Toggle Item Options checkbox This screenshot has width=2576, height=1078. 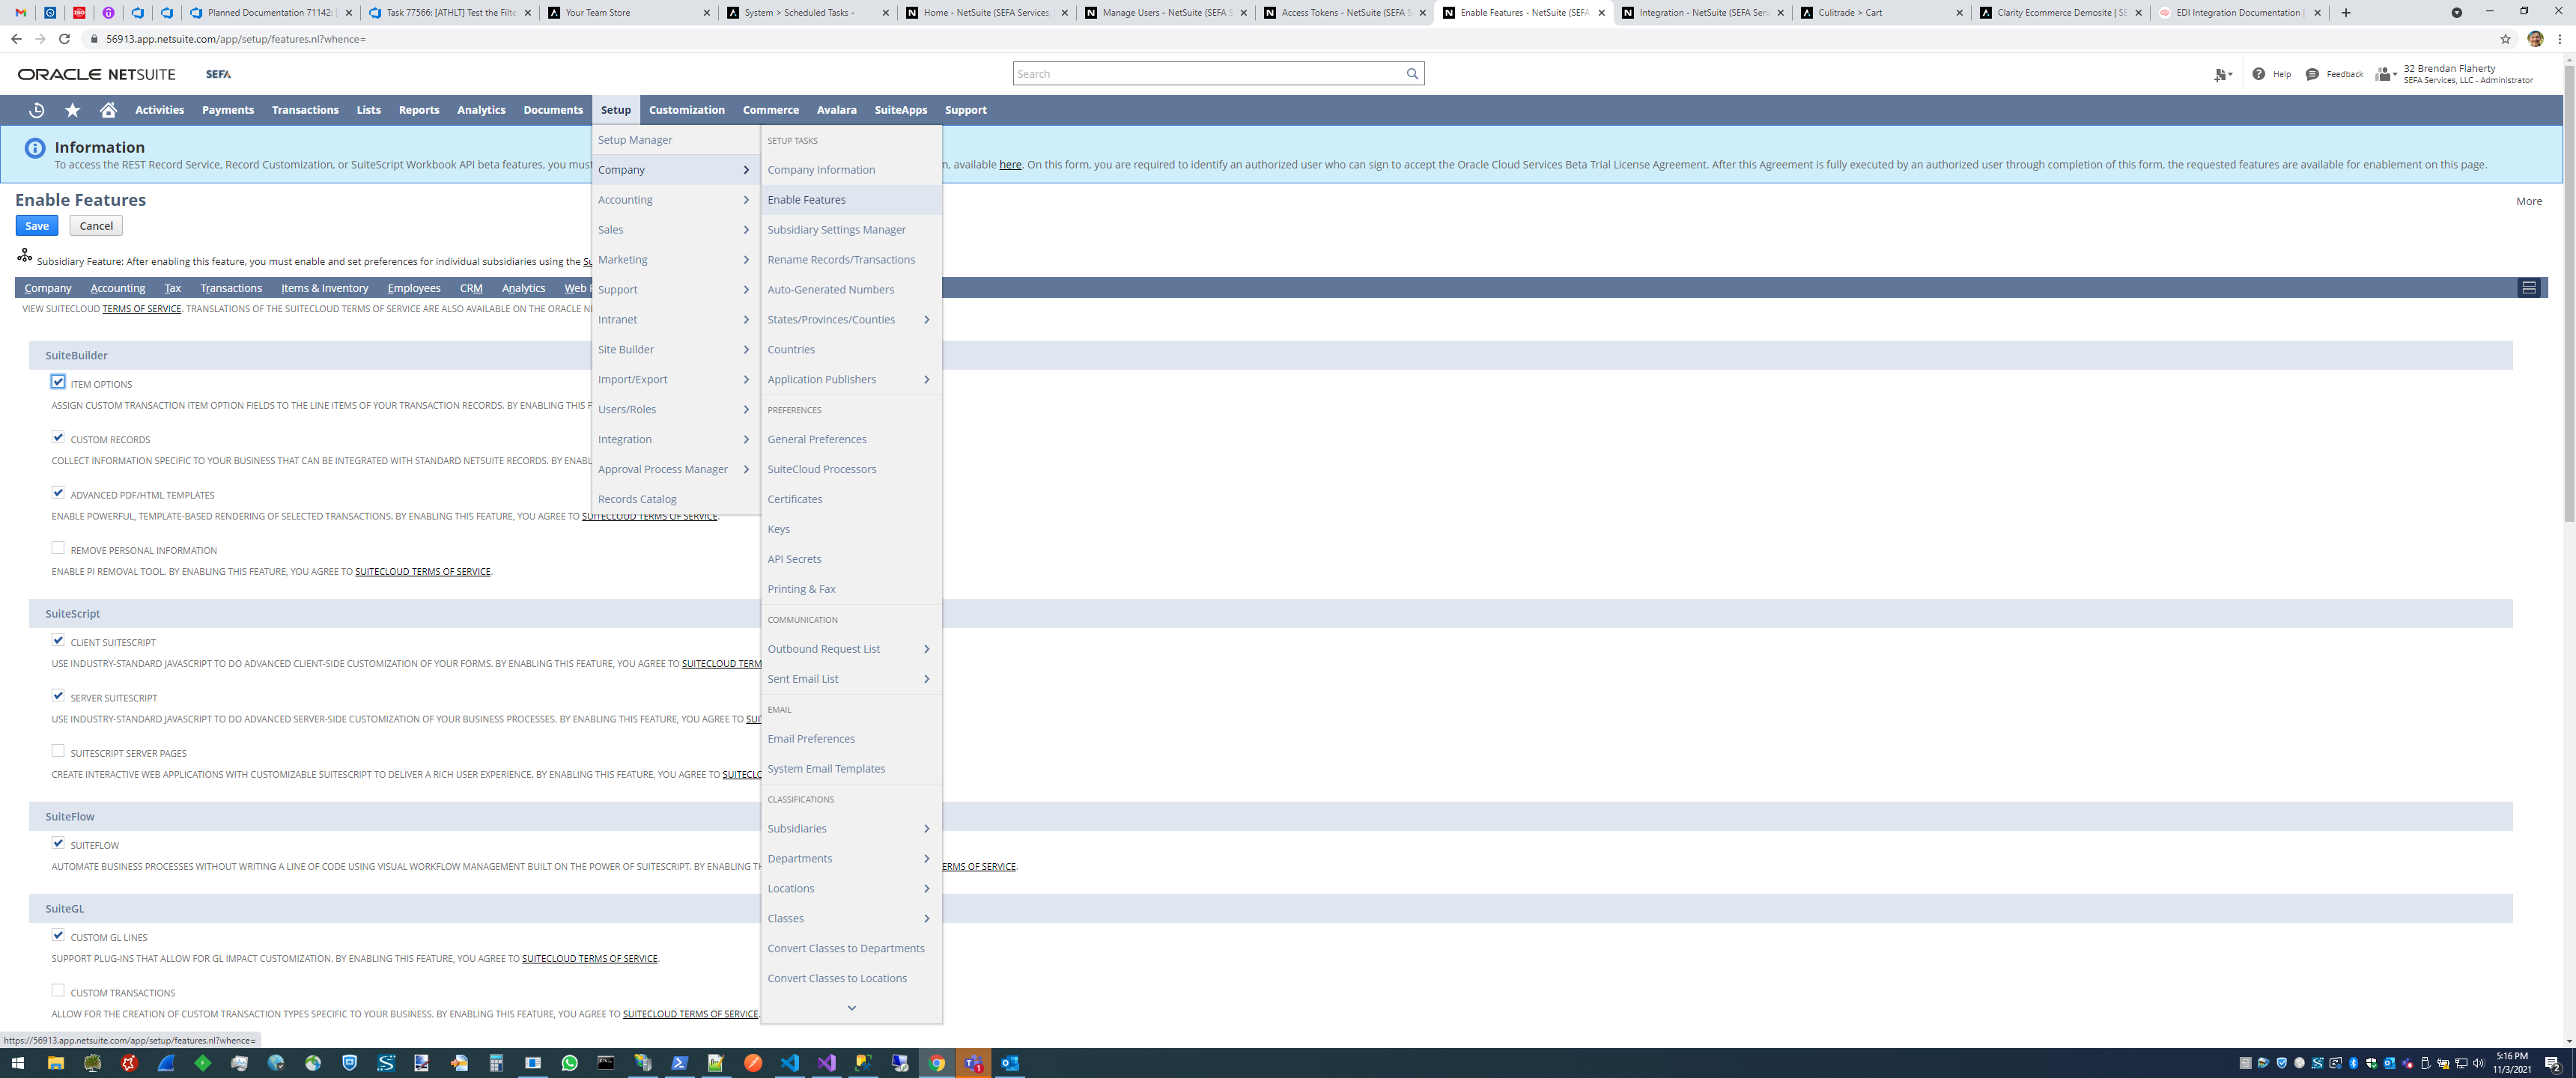(x=58, y=382)
